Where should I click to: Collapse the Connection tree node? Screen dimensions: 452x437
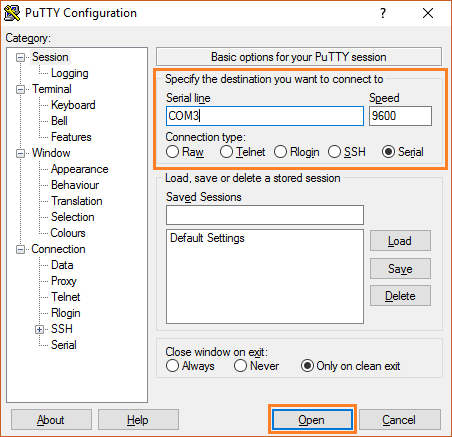[20, 249]
